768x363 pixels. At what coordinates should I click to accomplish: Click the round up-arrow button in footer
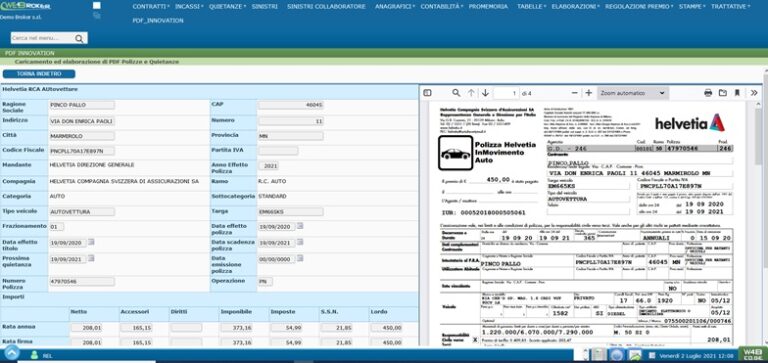point(12,352)
